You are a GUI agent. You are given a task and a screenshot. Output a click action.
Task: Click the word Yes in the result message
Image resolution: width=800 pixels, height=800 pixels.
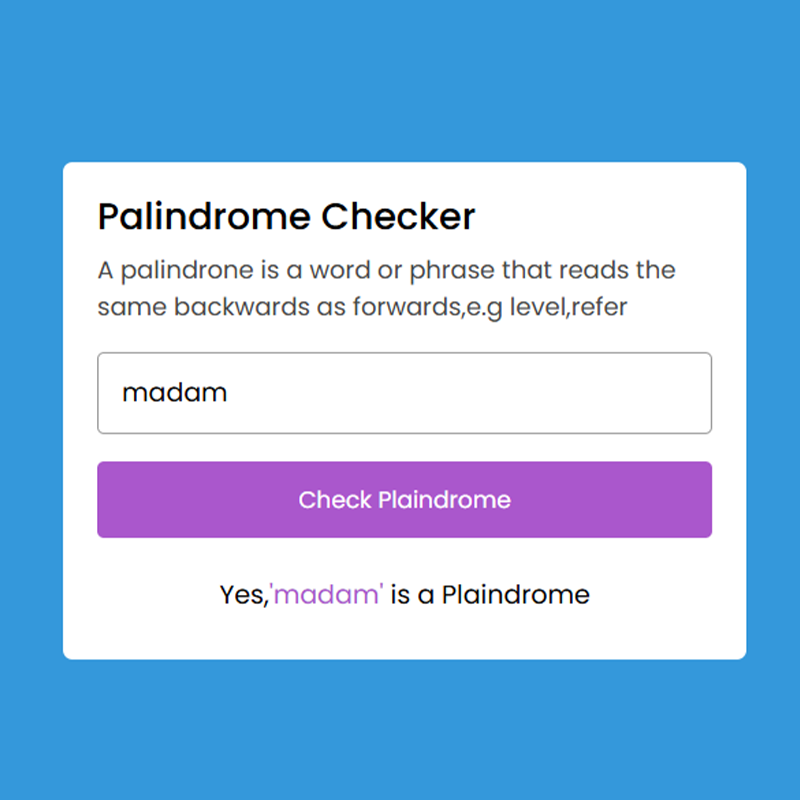pyautogui.click(x=242, y=595)
